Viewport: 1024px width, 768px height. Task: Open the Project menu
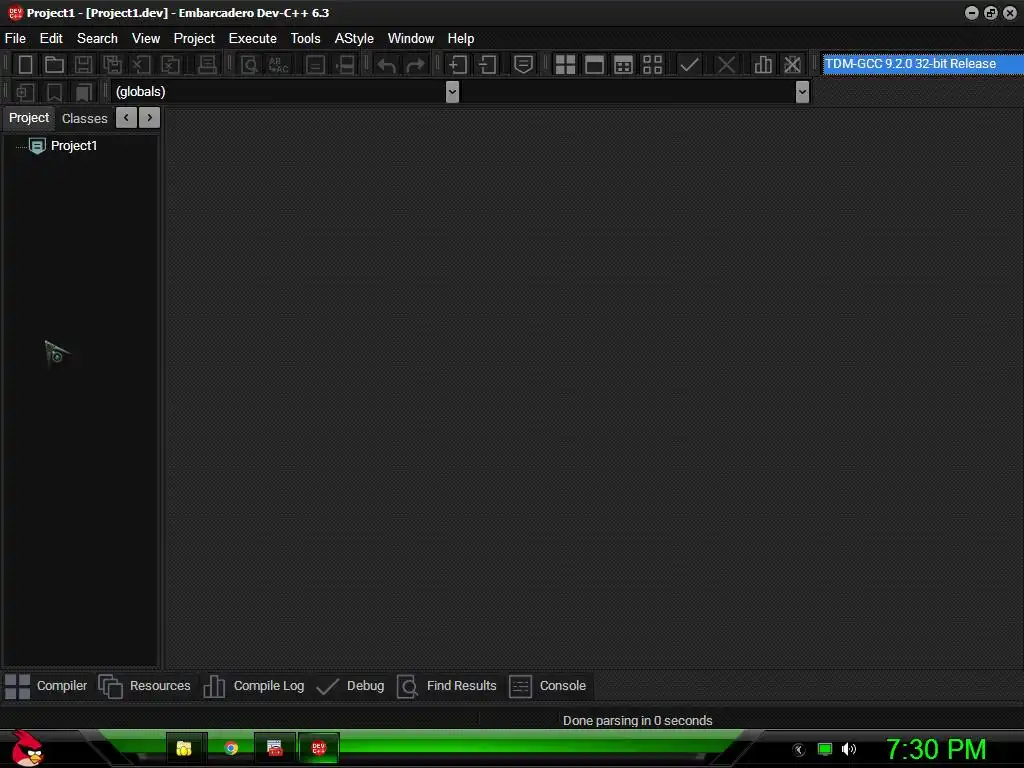pyautogui.click(x=194, y=39)
